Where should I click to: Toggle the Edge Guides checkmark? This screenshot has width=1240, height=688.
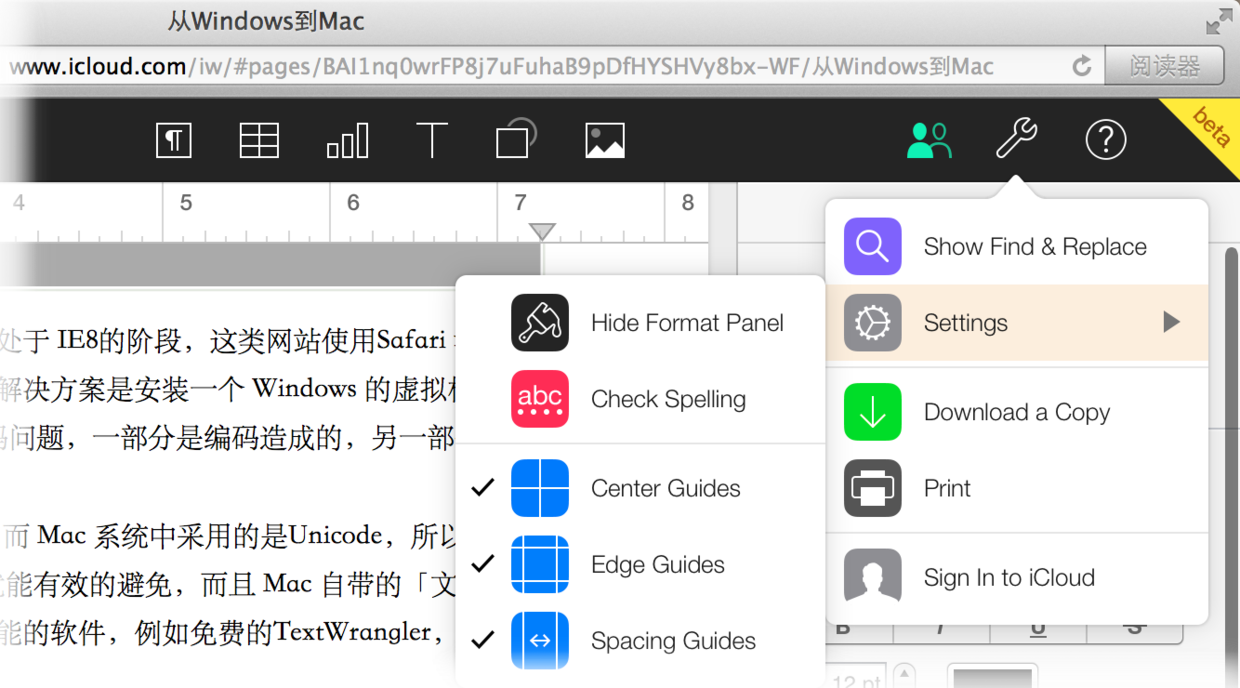click(483, 564)
